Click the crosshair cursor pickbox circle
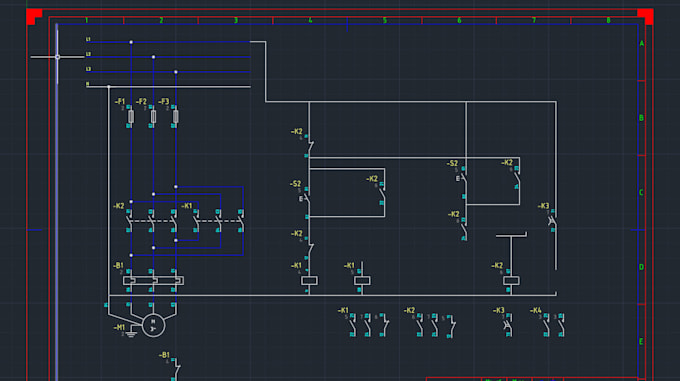This screenshot has height=381, width=680. pyautogui.click(x=58, y=57)
